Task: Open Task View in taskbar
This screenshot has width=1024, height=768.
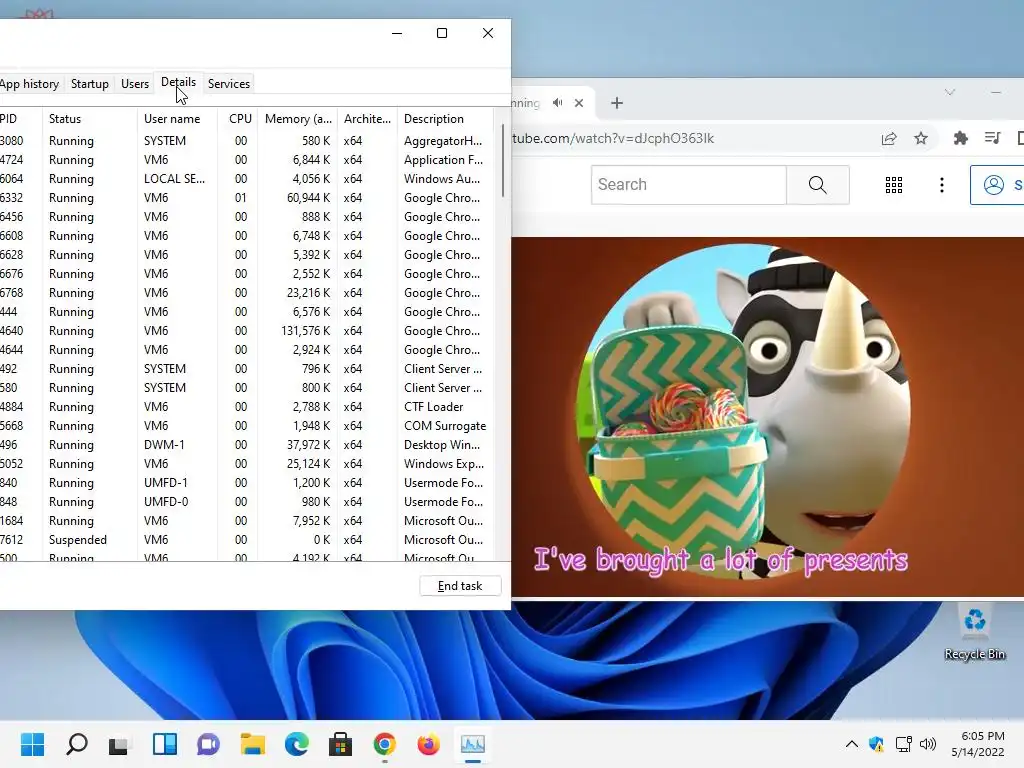Action: (120, 744)
